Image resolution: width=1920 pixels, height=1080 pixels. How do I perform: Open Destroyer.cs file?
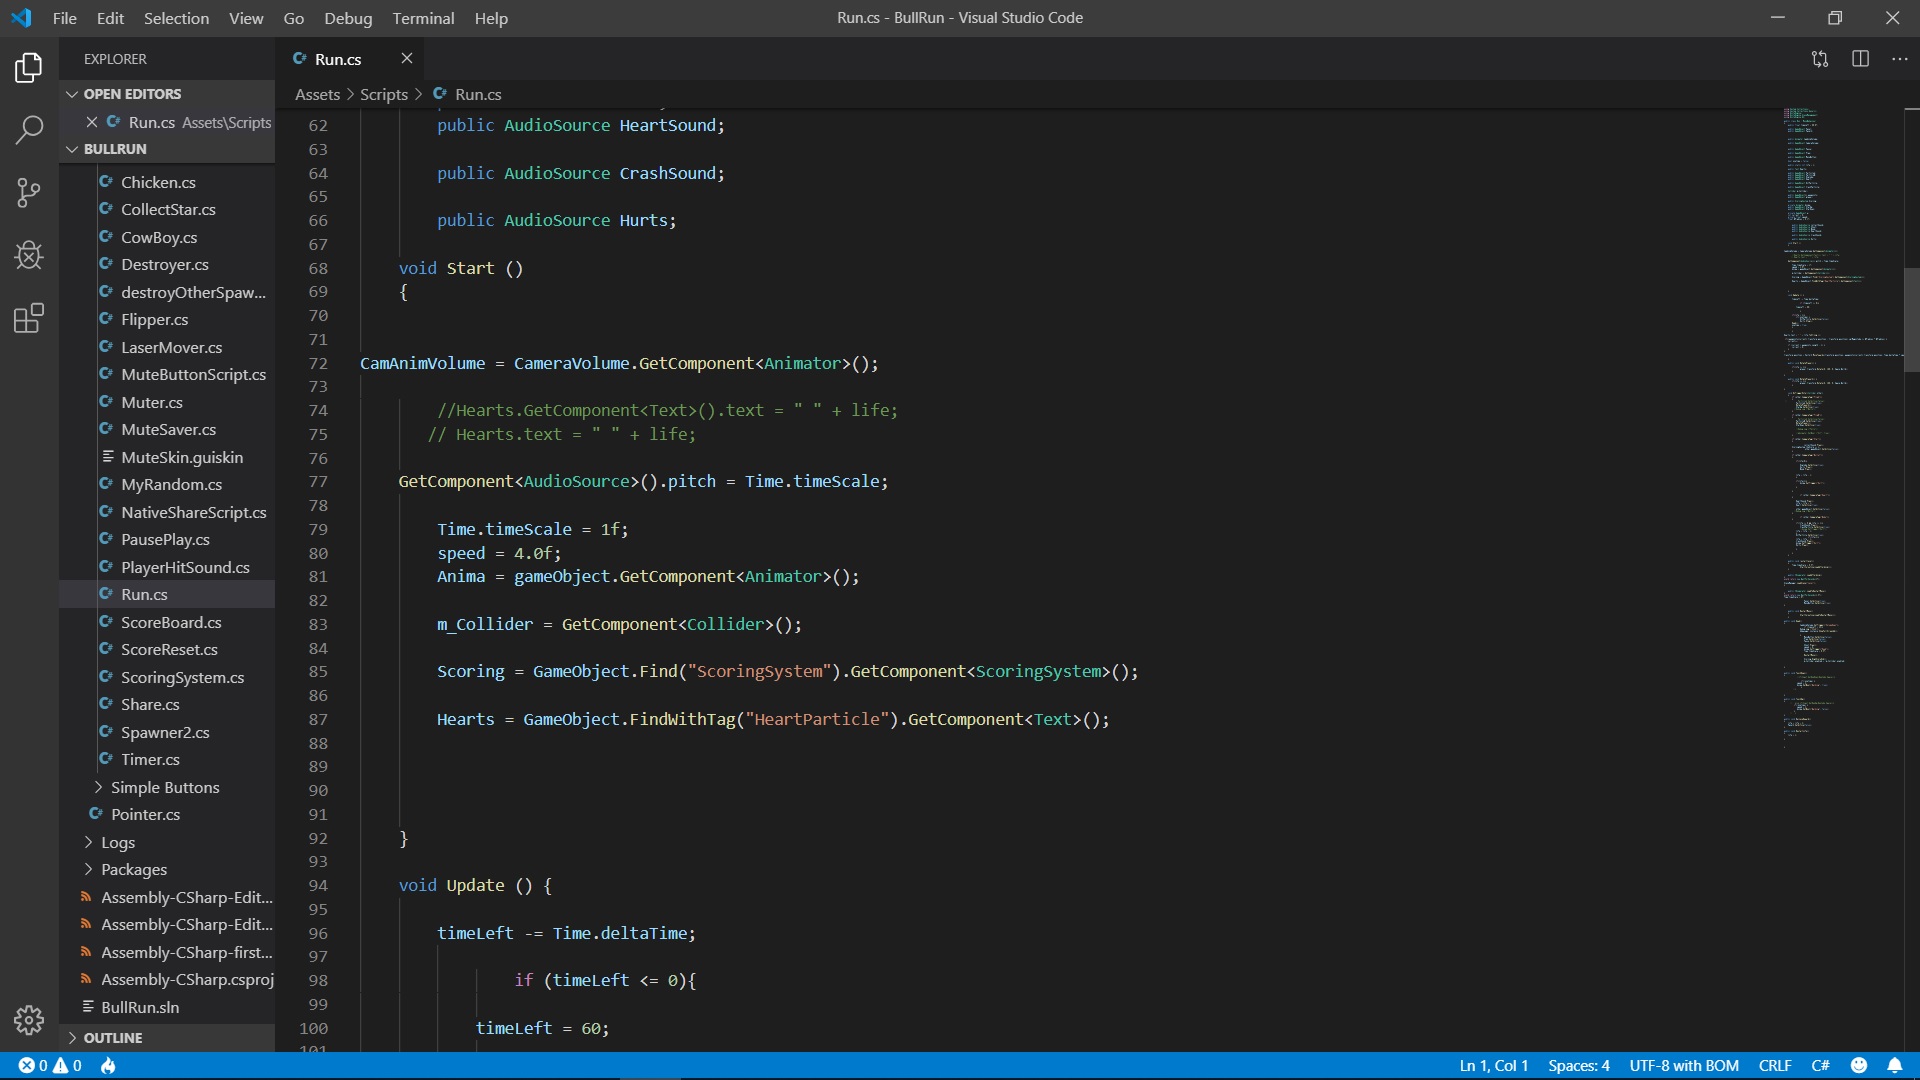(166, 265)
